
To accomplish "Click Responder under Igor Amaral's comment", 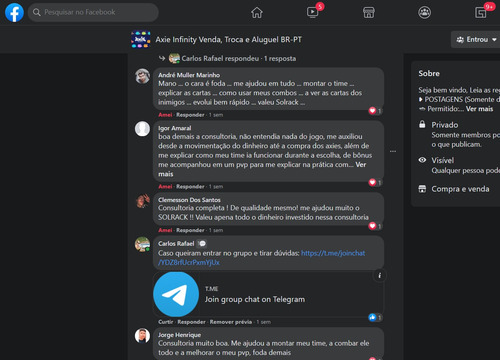I will [190, 186].
